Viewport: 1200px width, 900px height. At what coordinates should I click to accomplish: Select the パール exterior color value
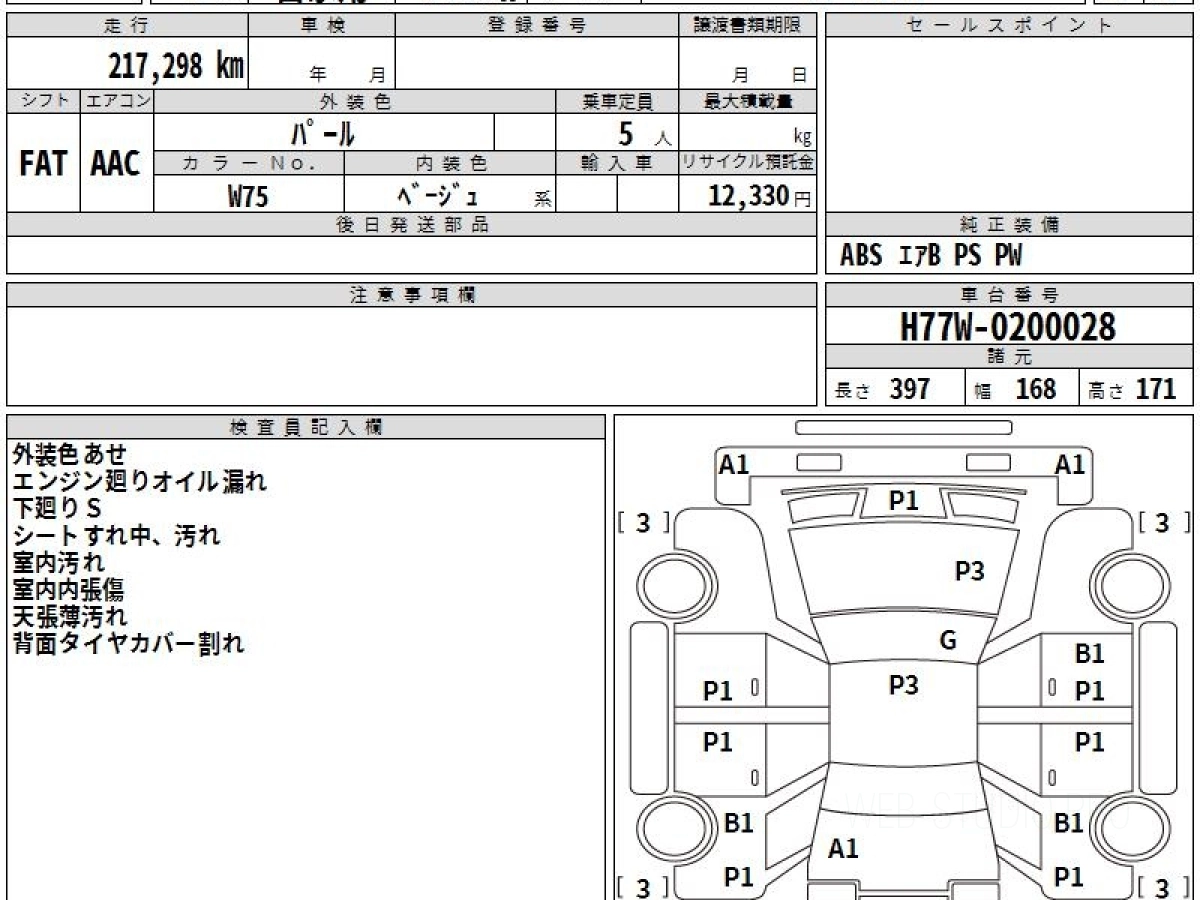323,133
